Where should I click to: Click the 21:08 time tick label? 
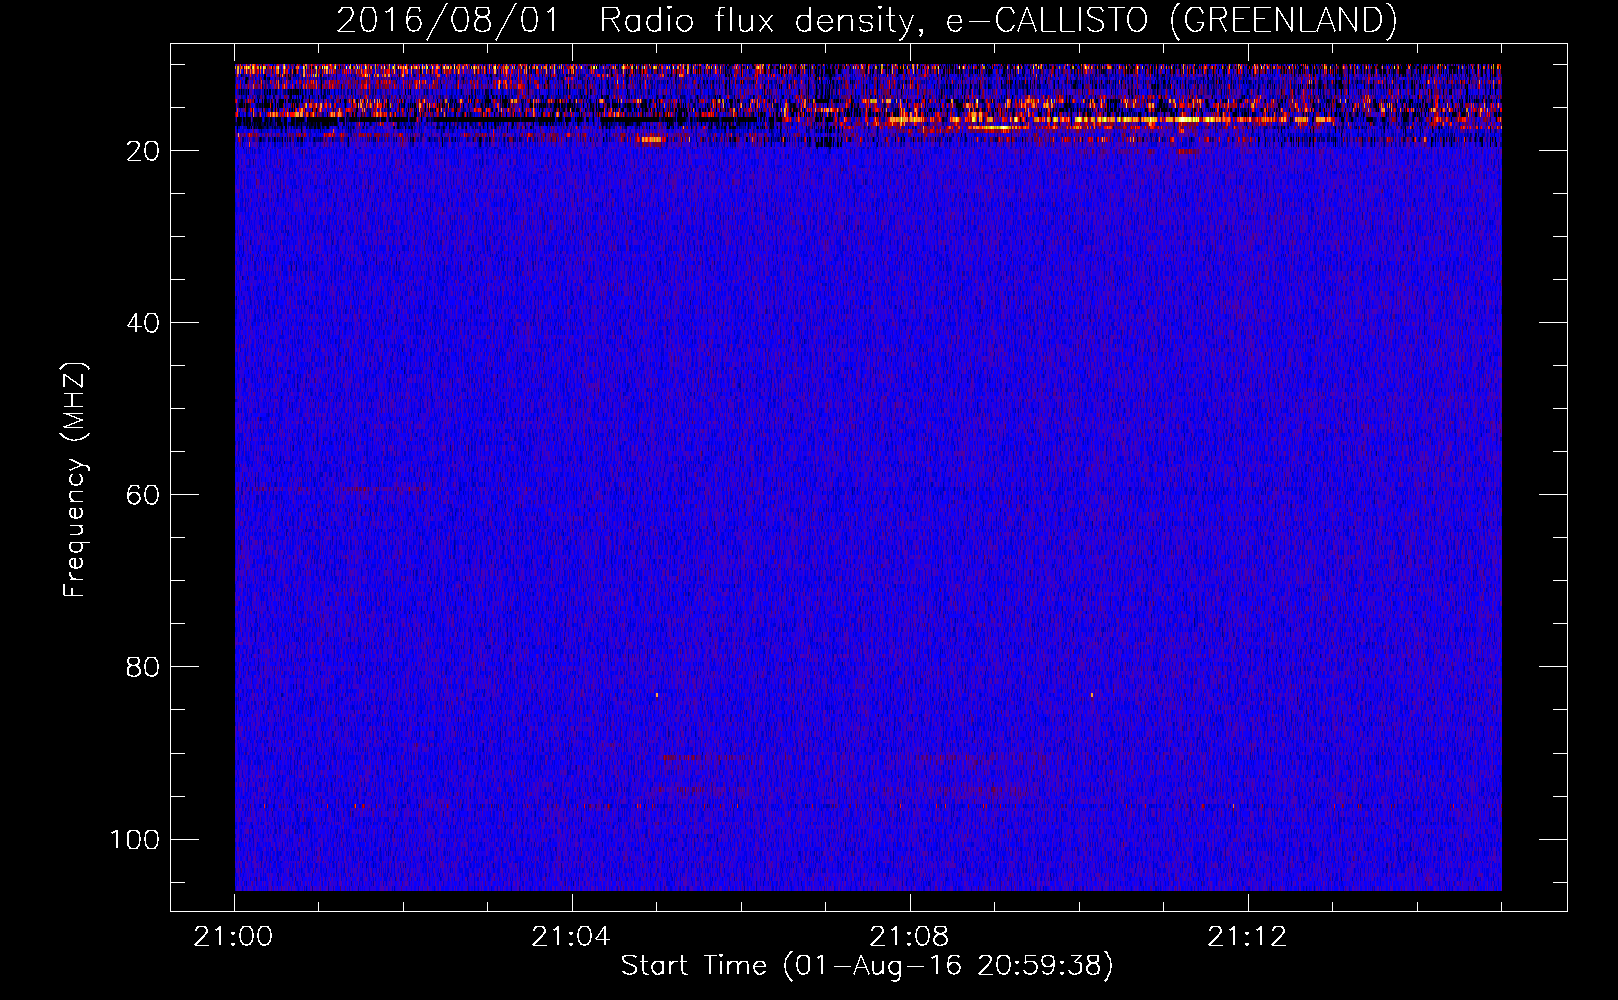pos(909,937)
